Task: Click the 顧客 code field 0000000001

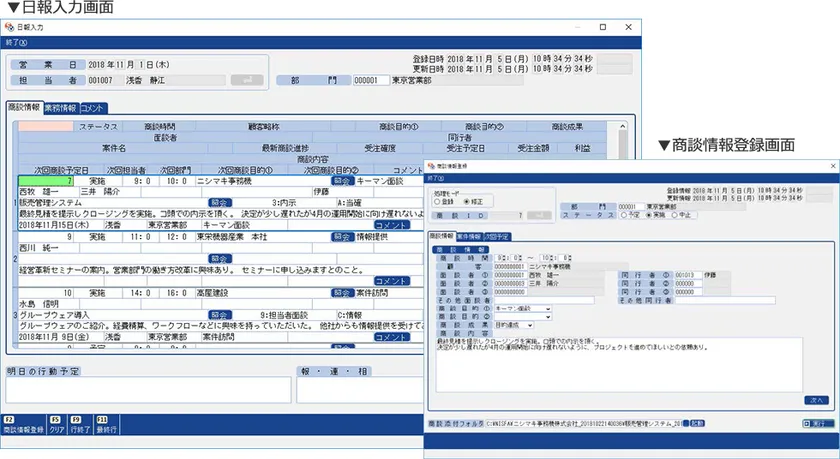Action: 510,266
